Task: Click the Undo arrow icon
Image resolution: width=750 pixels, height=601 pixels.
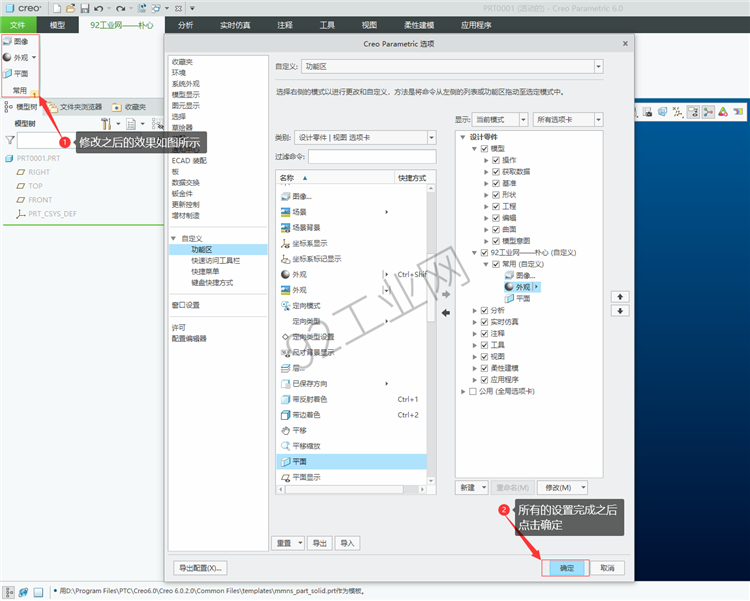Action: pyautogui.click(x=99, y=8)
